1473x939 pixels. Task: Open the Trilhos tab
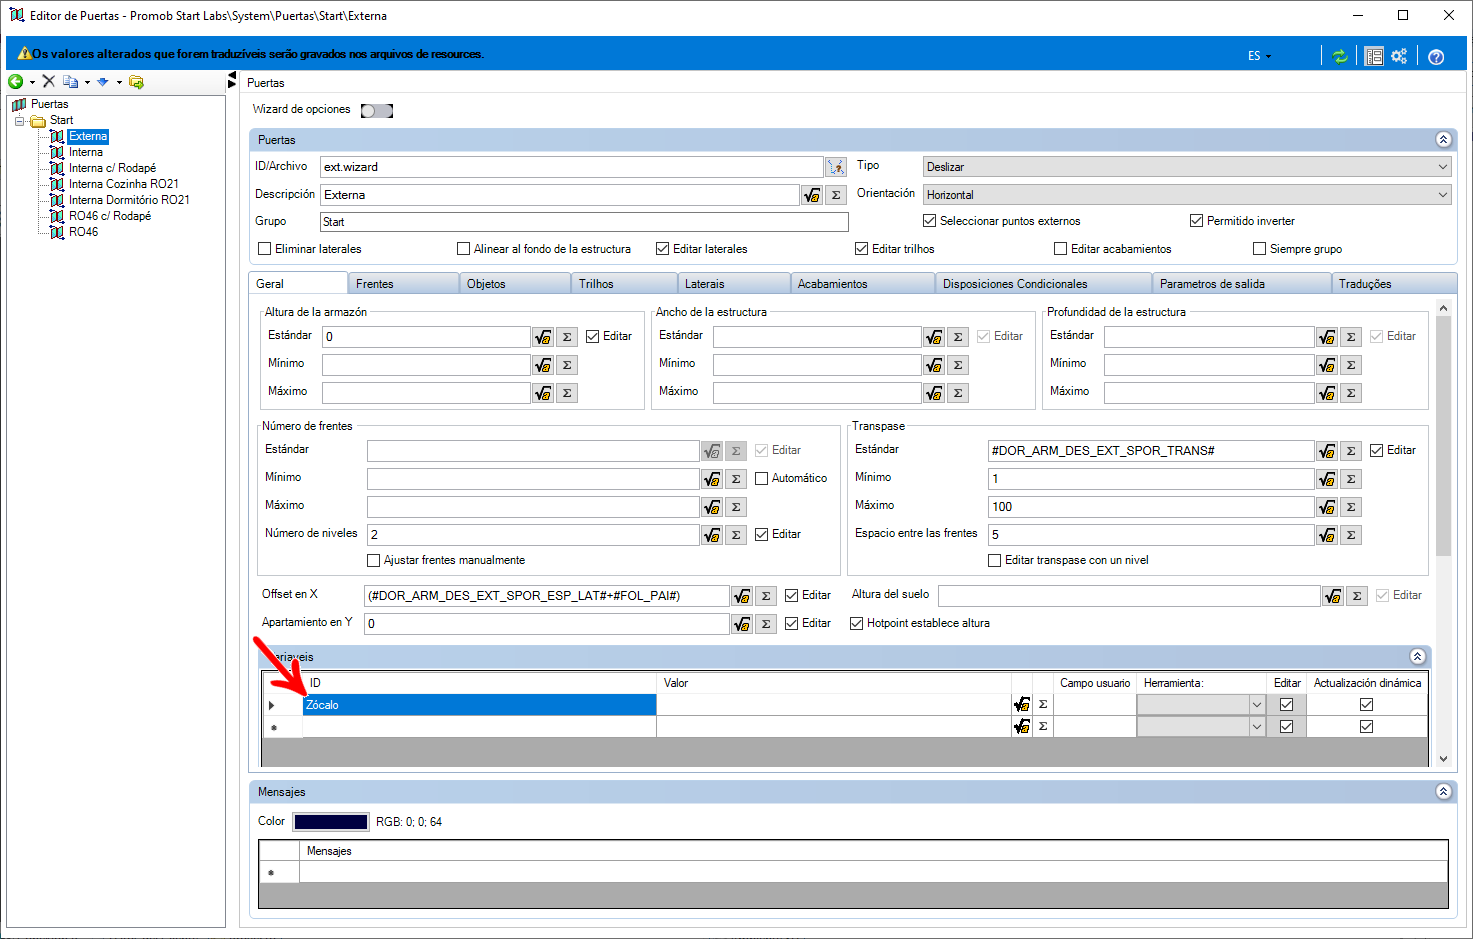[x=625, y=284]
